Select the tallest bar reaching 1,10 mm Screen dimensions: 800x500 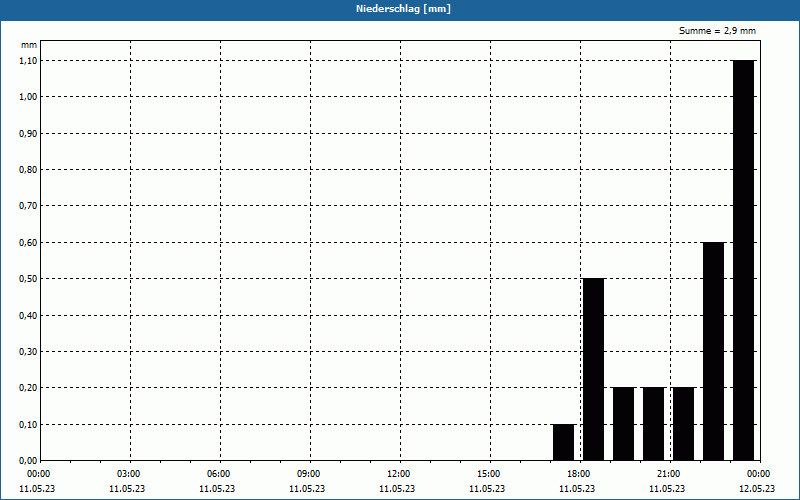point(743,260)
